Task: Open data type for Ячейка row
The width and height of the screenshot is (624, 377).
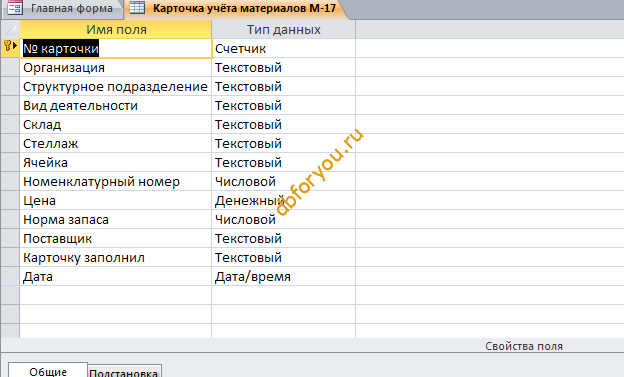Action: click(283, 162)
